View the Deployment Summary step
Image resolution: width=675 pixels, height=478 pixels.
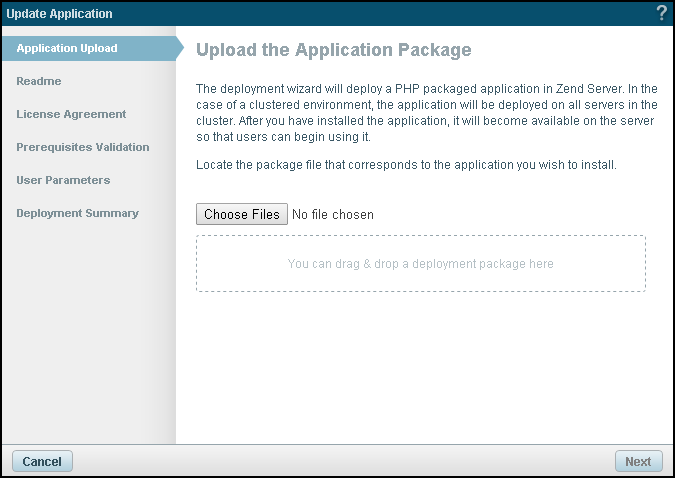click(x=77, y=213)
